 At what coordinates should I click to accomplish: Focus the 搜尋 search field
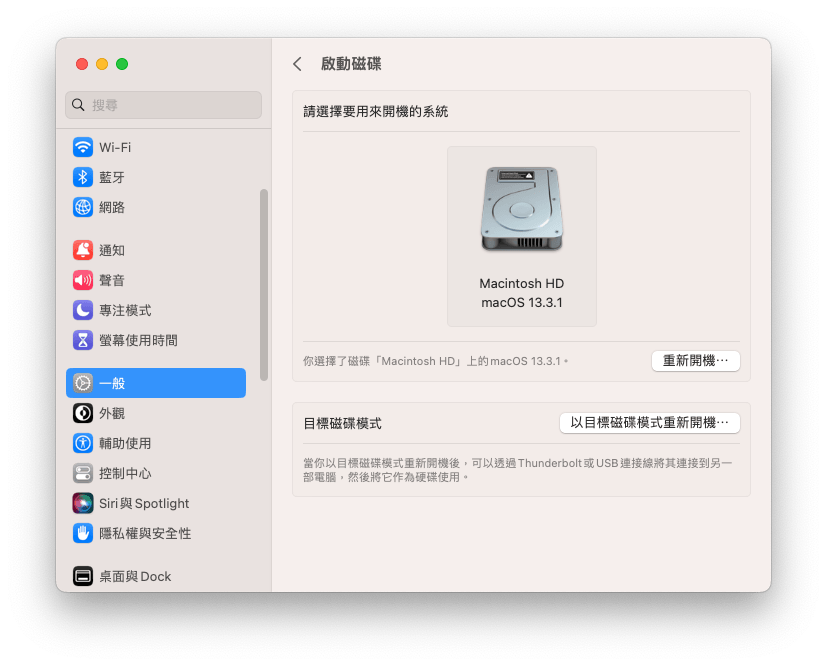[164, 105]
